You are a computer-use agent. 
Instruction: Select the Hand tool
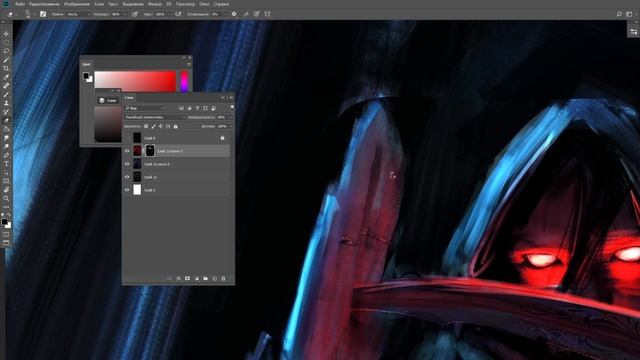[6, 190]
